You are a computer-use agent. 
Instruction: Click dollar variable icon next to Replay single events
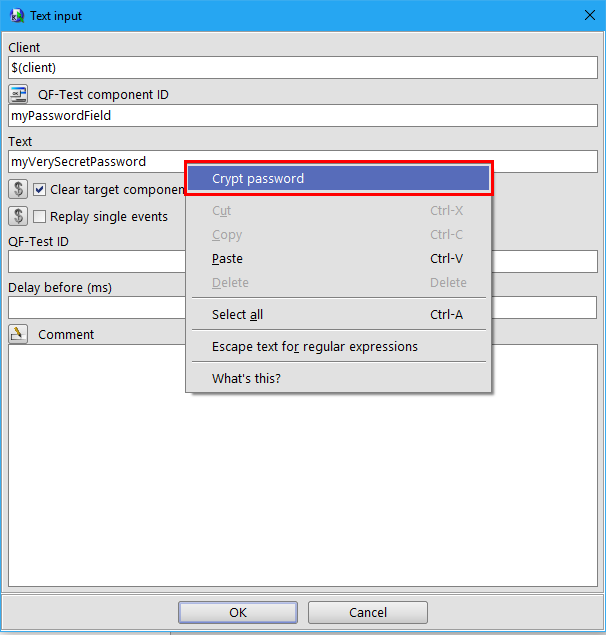18,216
